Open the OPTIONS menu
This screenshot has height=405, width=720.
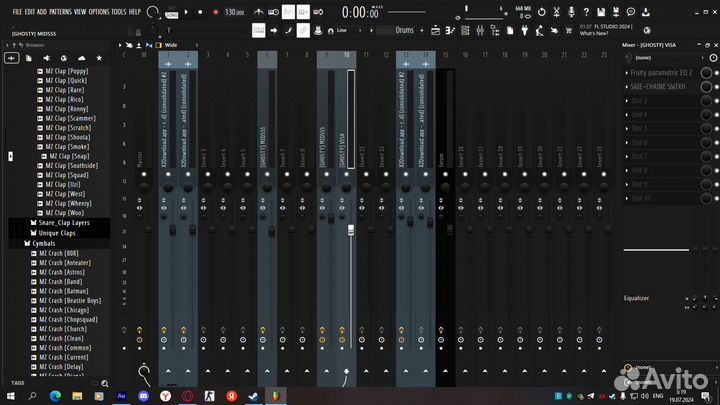pyautogui.click(x=99, y=10)
